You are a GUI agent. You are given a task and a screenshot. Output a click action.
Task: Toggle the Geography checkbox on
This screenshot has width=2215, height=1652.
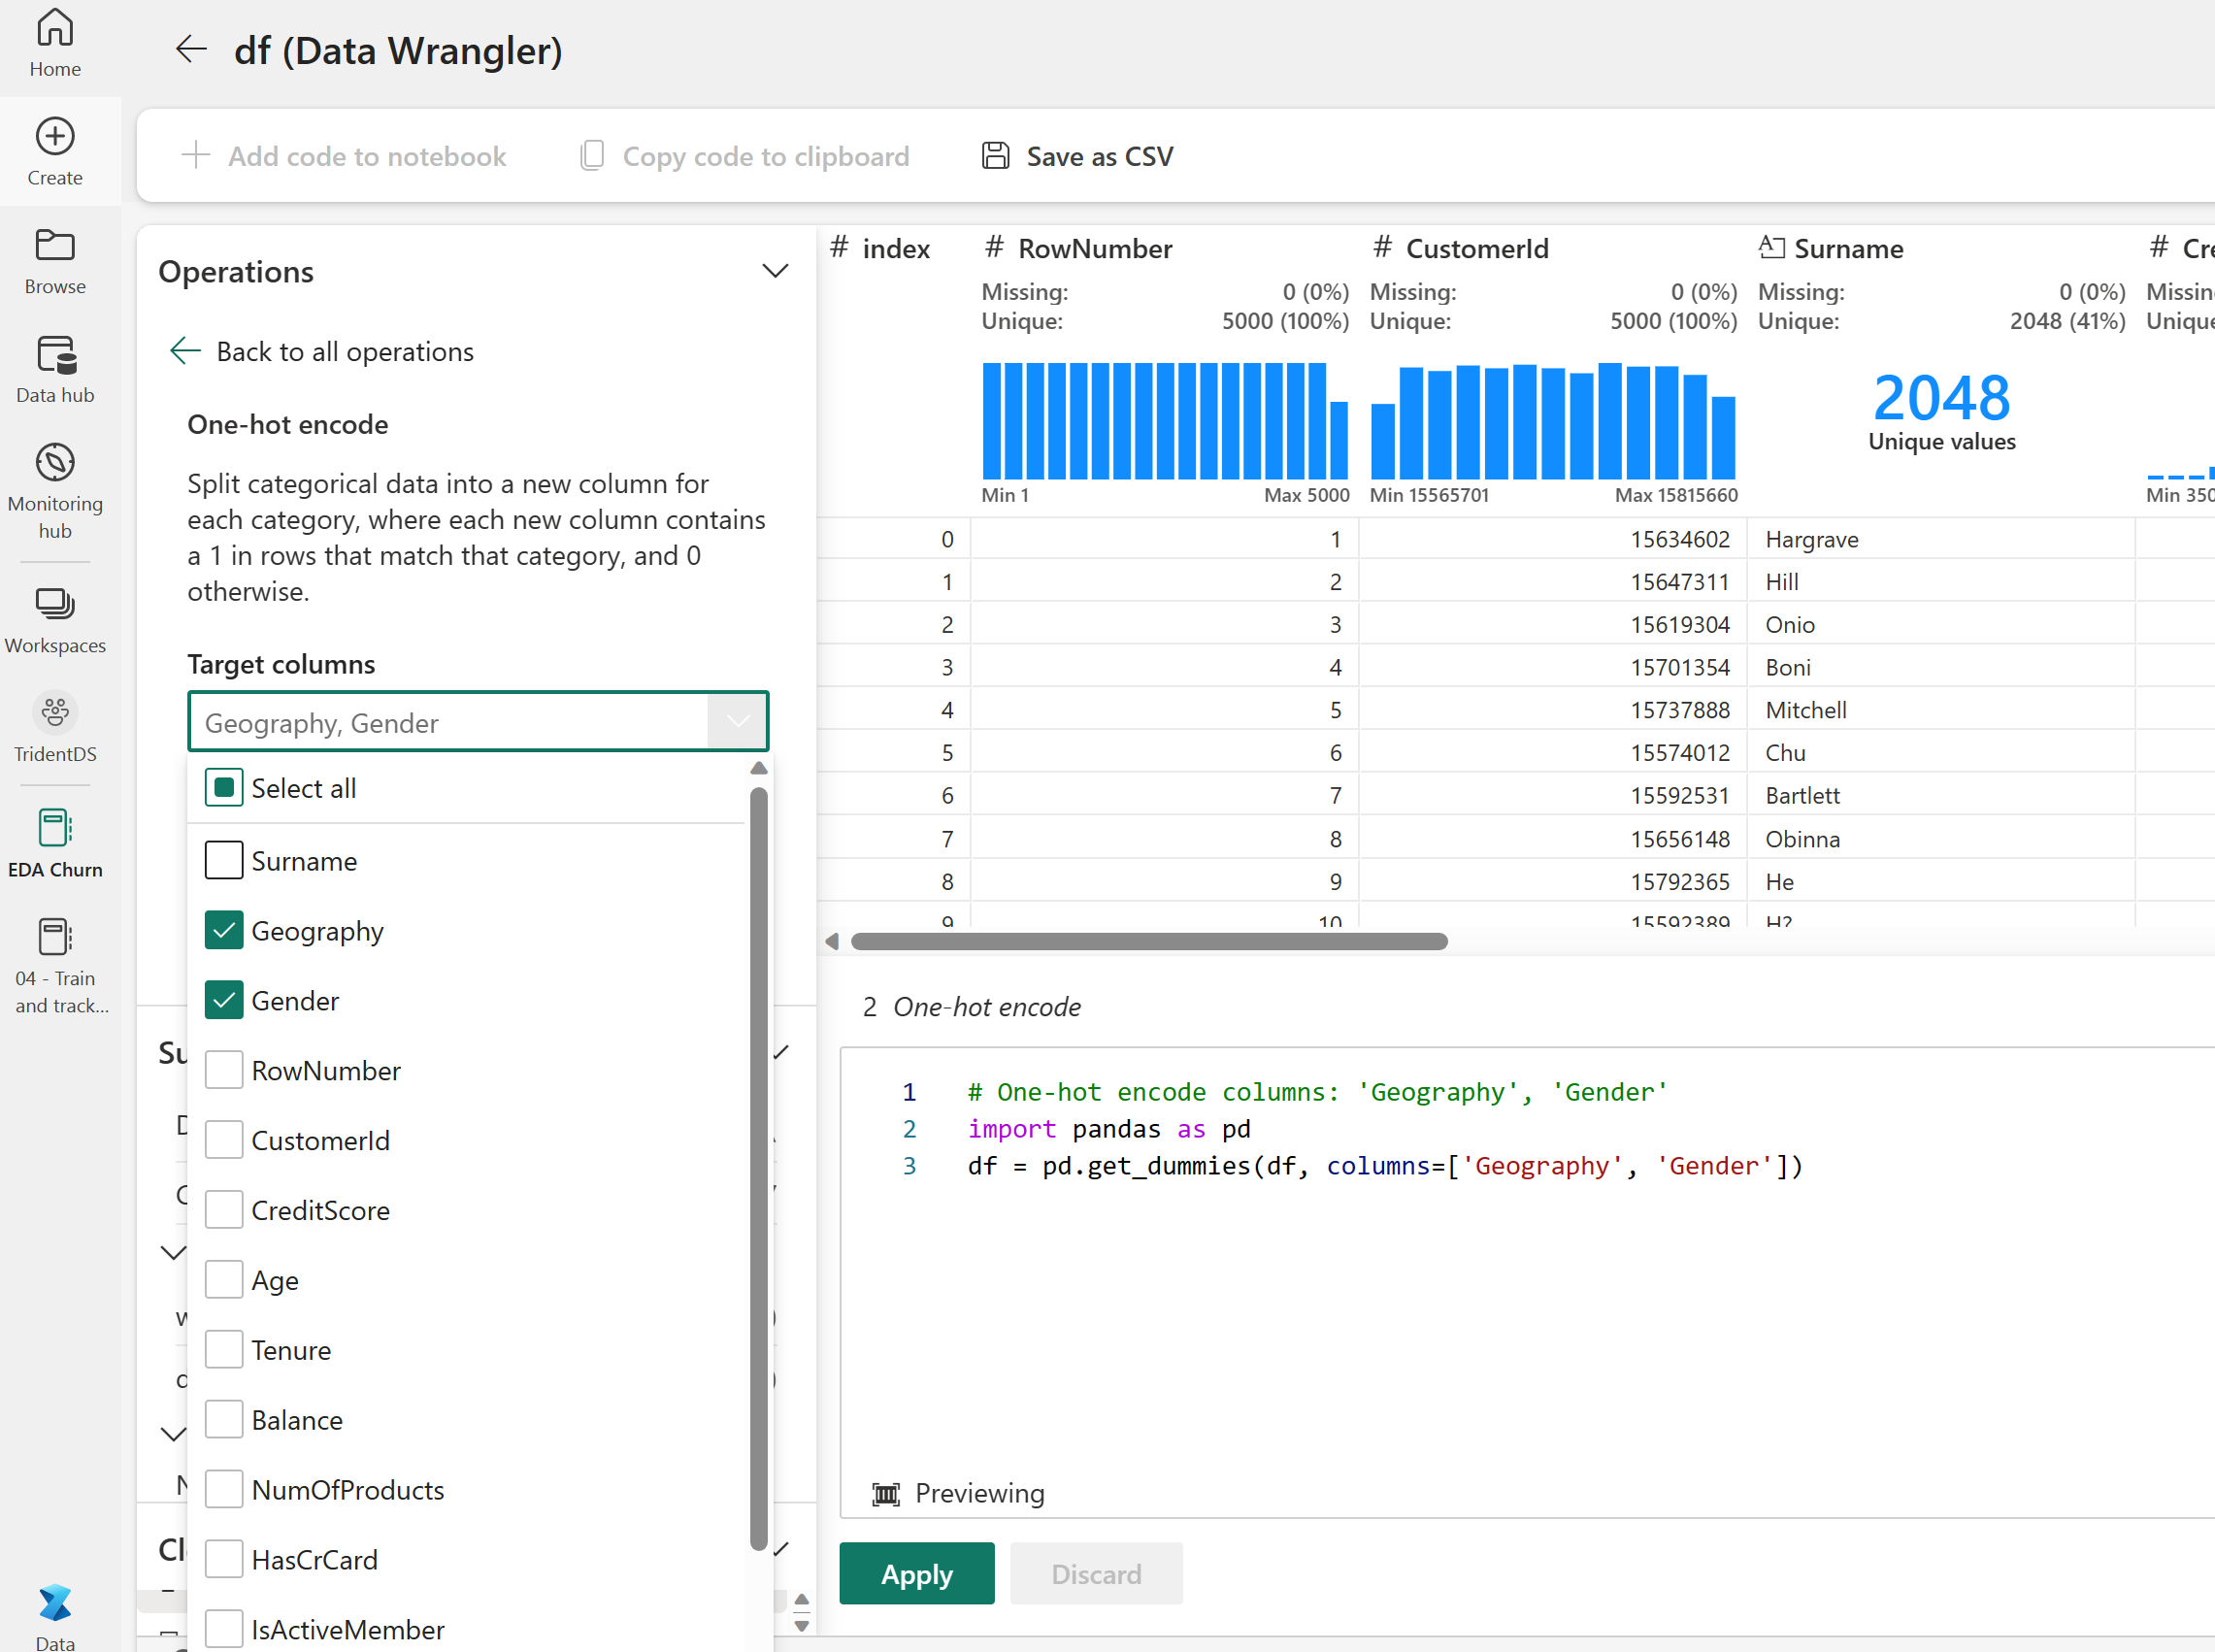(x=224, y=930)
